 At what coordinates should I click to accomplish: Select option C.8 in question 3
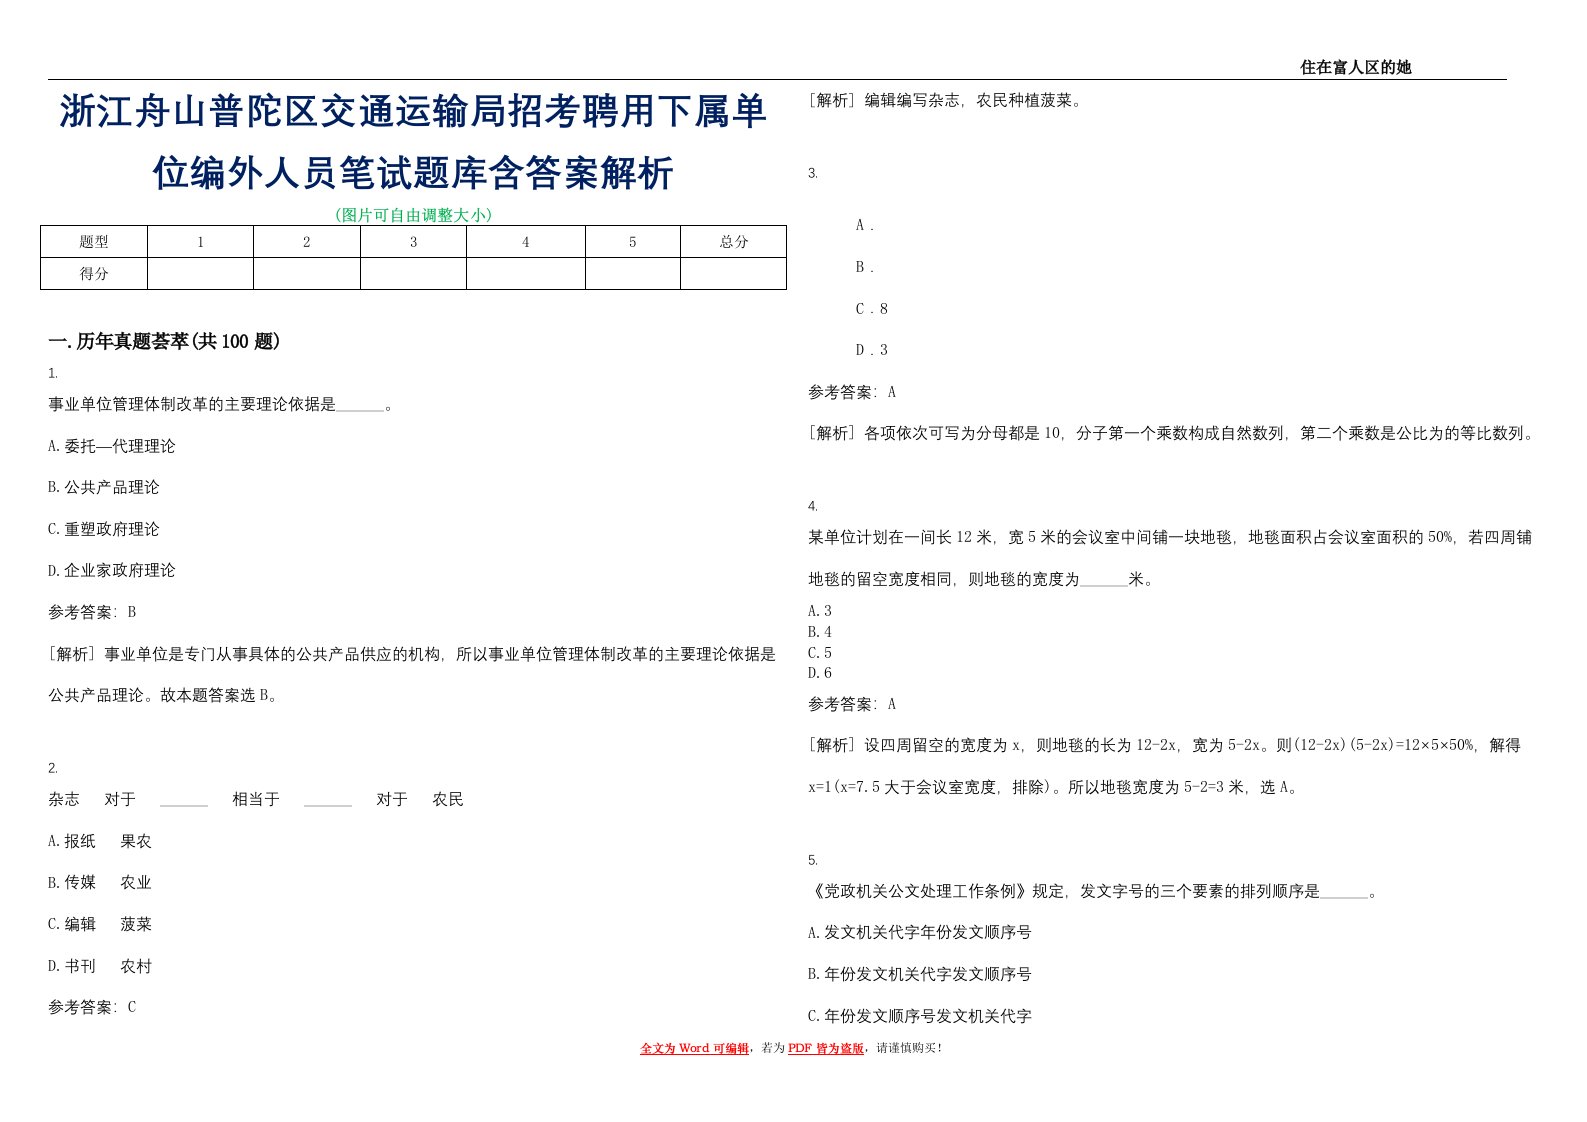click(871, 308)
